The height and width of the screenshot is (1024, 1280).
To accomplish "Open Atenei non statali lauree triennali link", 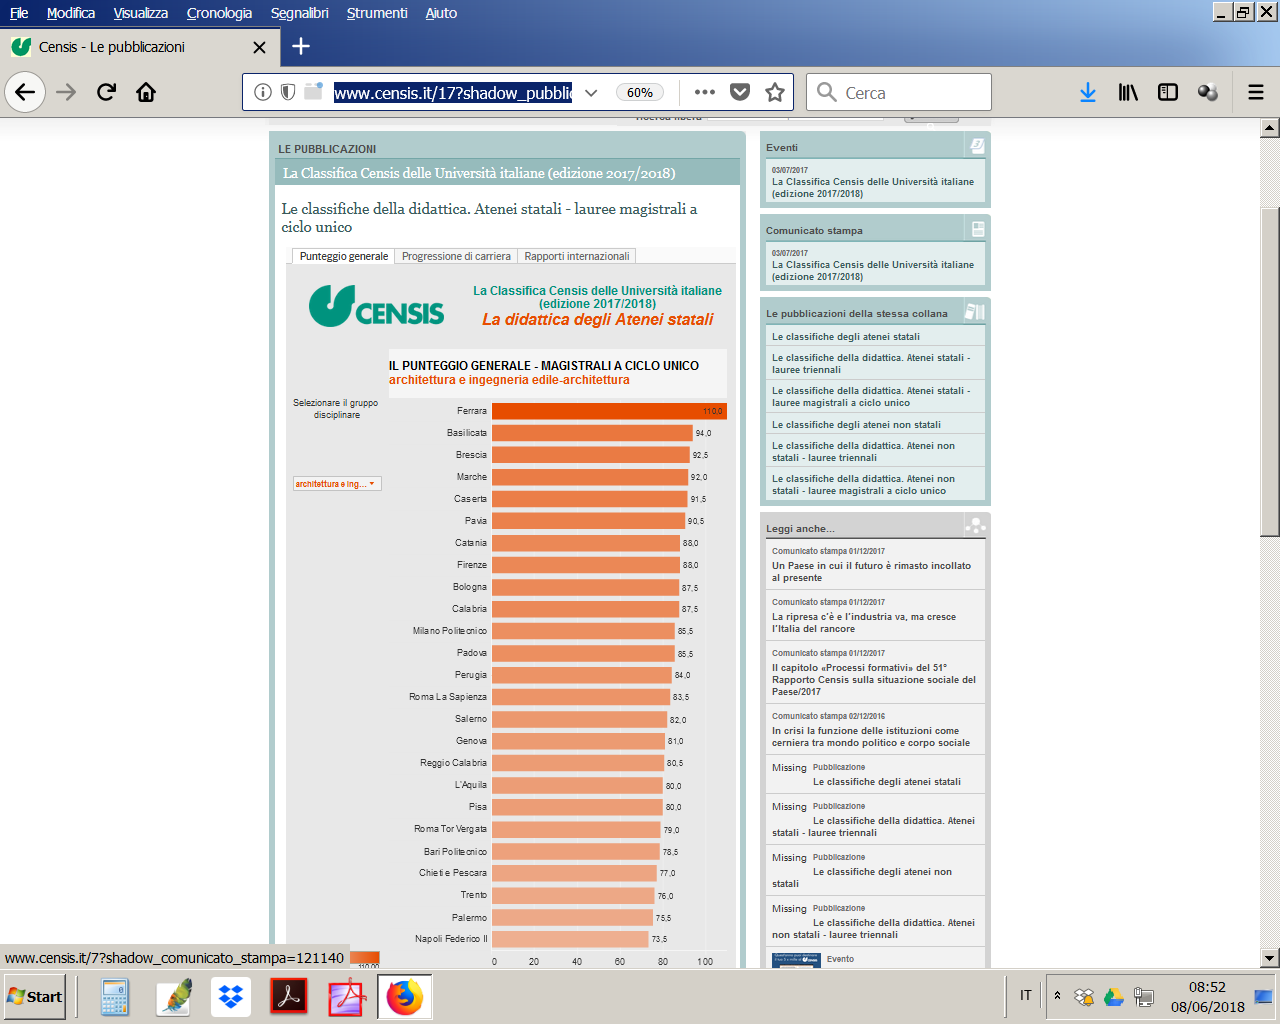I will tap(863, 451).
